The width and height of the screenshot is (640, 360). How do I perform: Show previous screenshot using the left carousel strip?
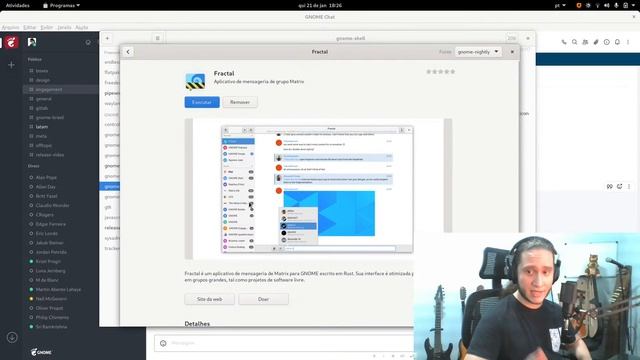(189, 189)
